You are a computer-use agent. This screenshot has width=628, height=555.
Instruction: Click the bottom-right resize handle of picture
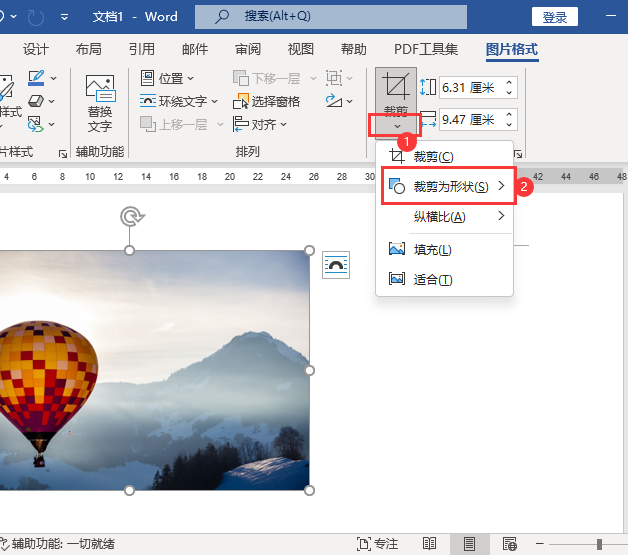[x=309, y=490]
